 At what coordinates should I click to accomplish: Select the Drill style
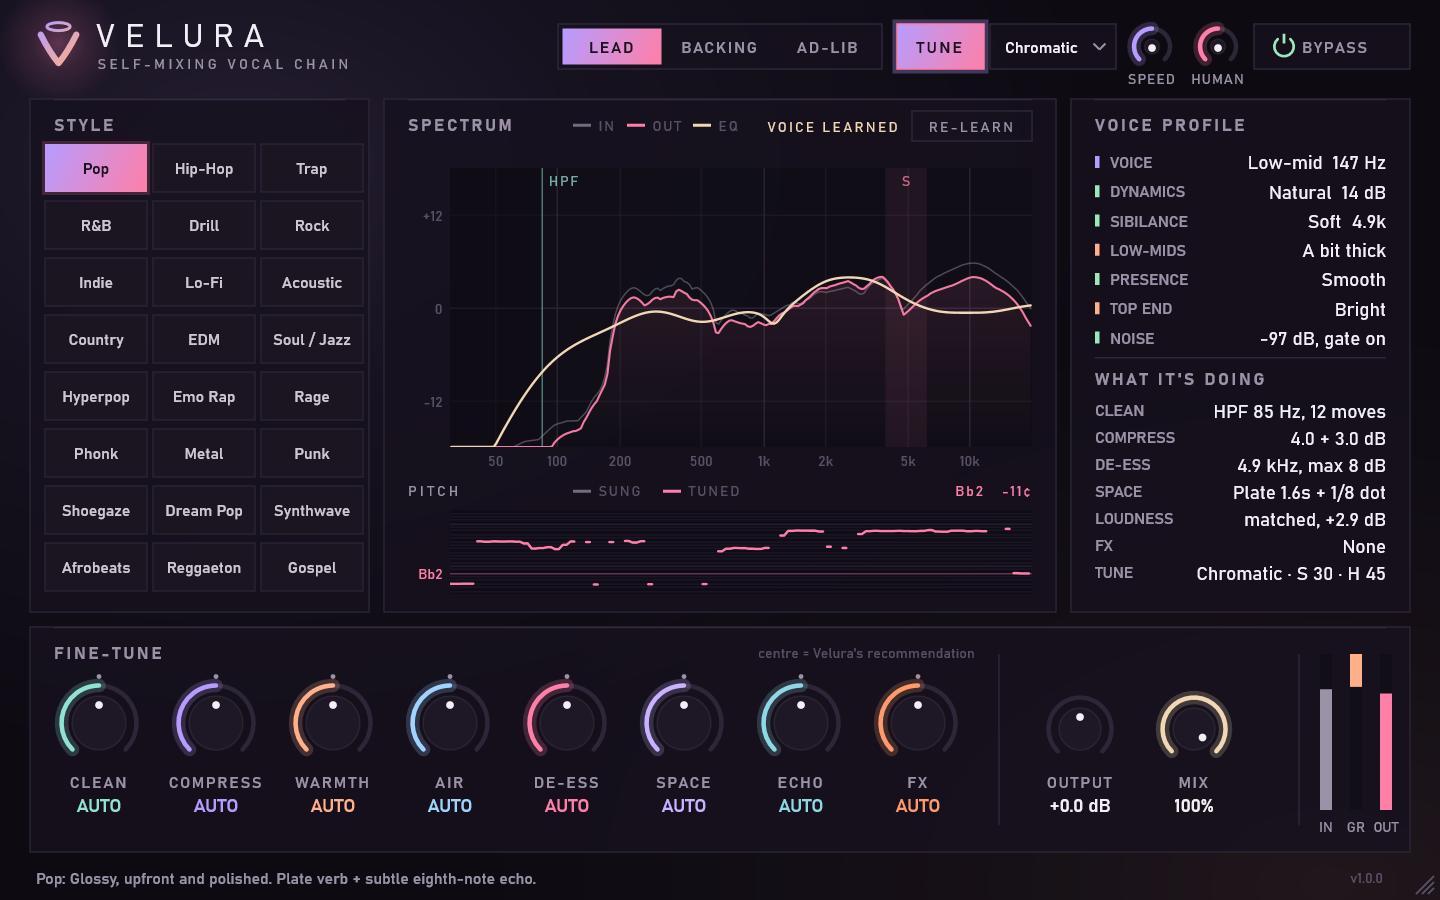[x=204, y=225]
